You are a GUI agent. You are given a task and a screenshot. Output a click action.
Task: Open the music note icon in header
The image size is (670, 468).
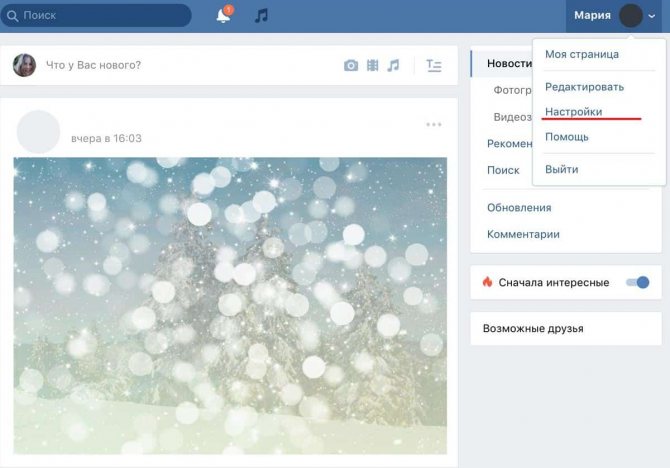tap(261, 16)
